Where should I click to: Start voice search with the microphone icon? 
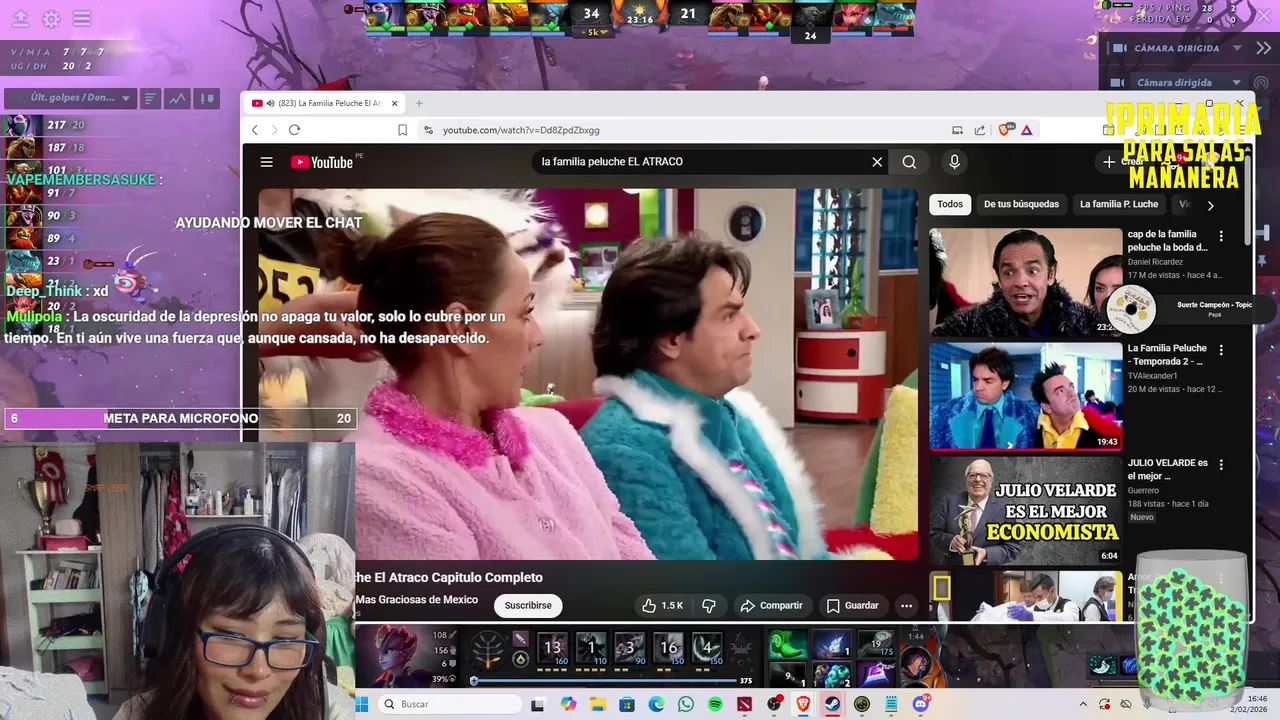[x=954, y=162]
